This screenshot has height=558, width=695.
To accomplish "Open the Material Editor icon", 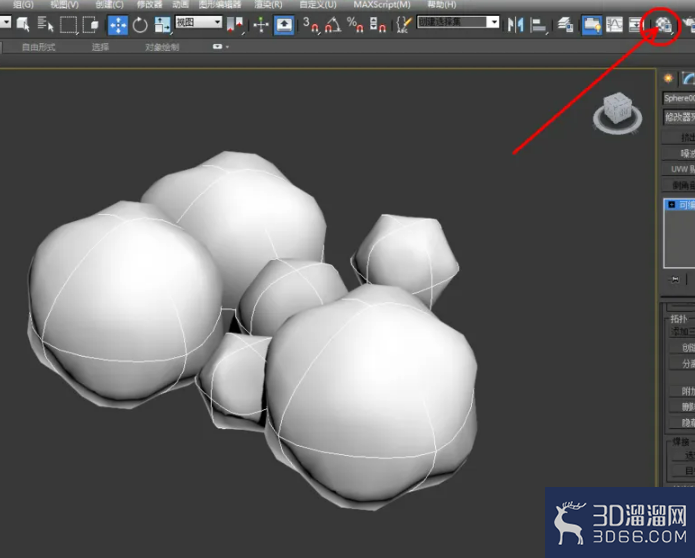I will point(664,25).
